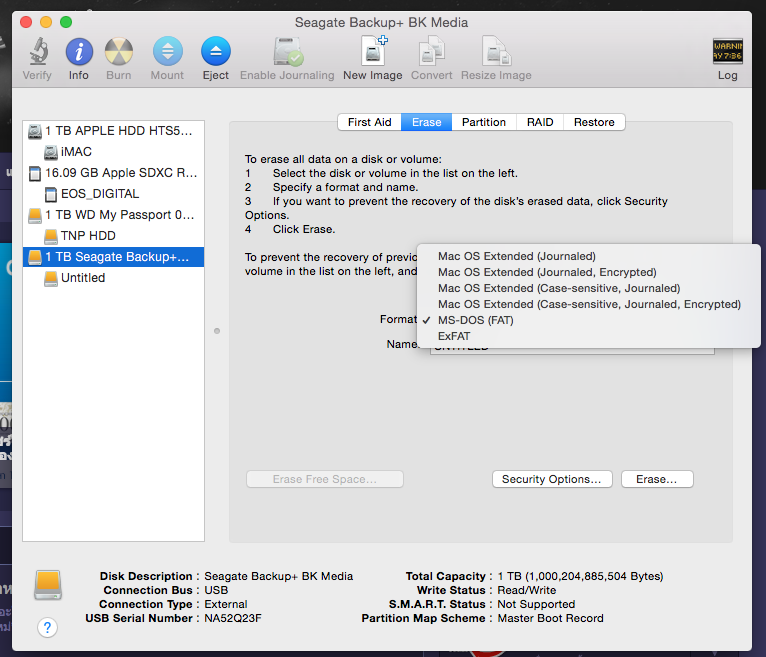
Task: Select 1 TB APPLE HDD disk
Action: tap(113, 131)
